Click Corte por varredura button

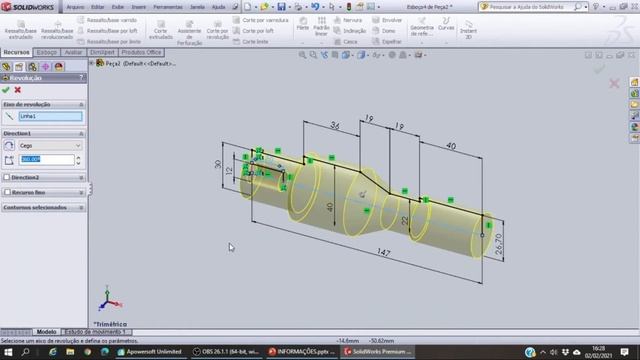click(261, 20)
